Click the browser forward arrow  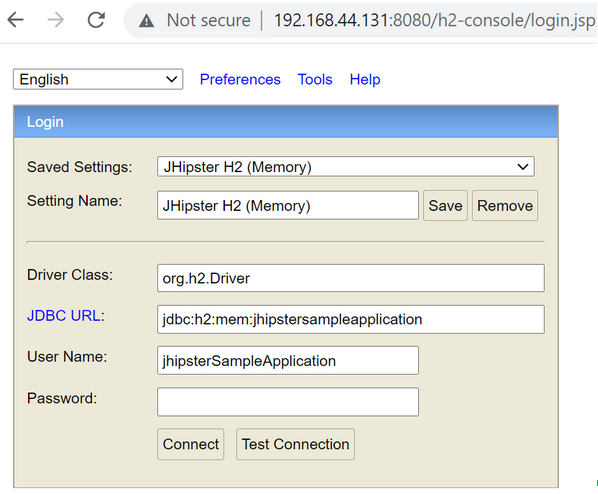[56, 20]
